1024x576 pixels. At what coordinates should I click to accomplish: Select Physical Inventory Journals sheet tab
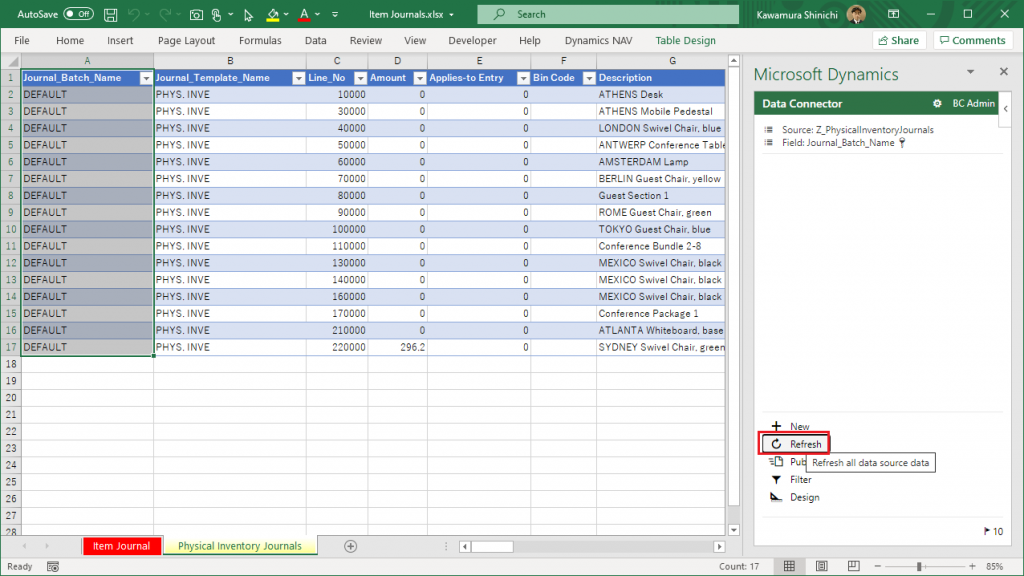(x=240, y=546)
